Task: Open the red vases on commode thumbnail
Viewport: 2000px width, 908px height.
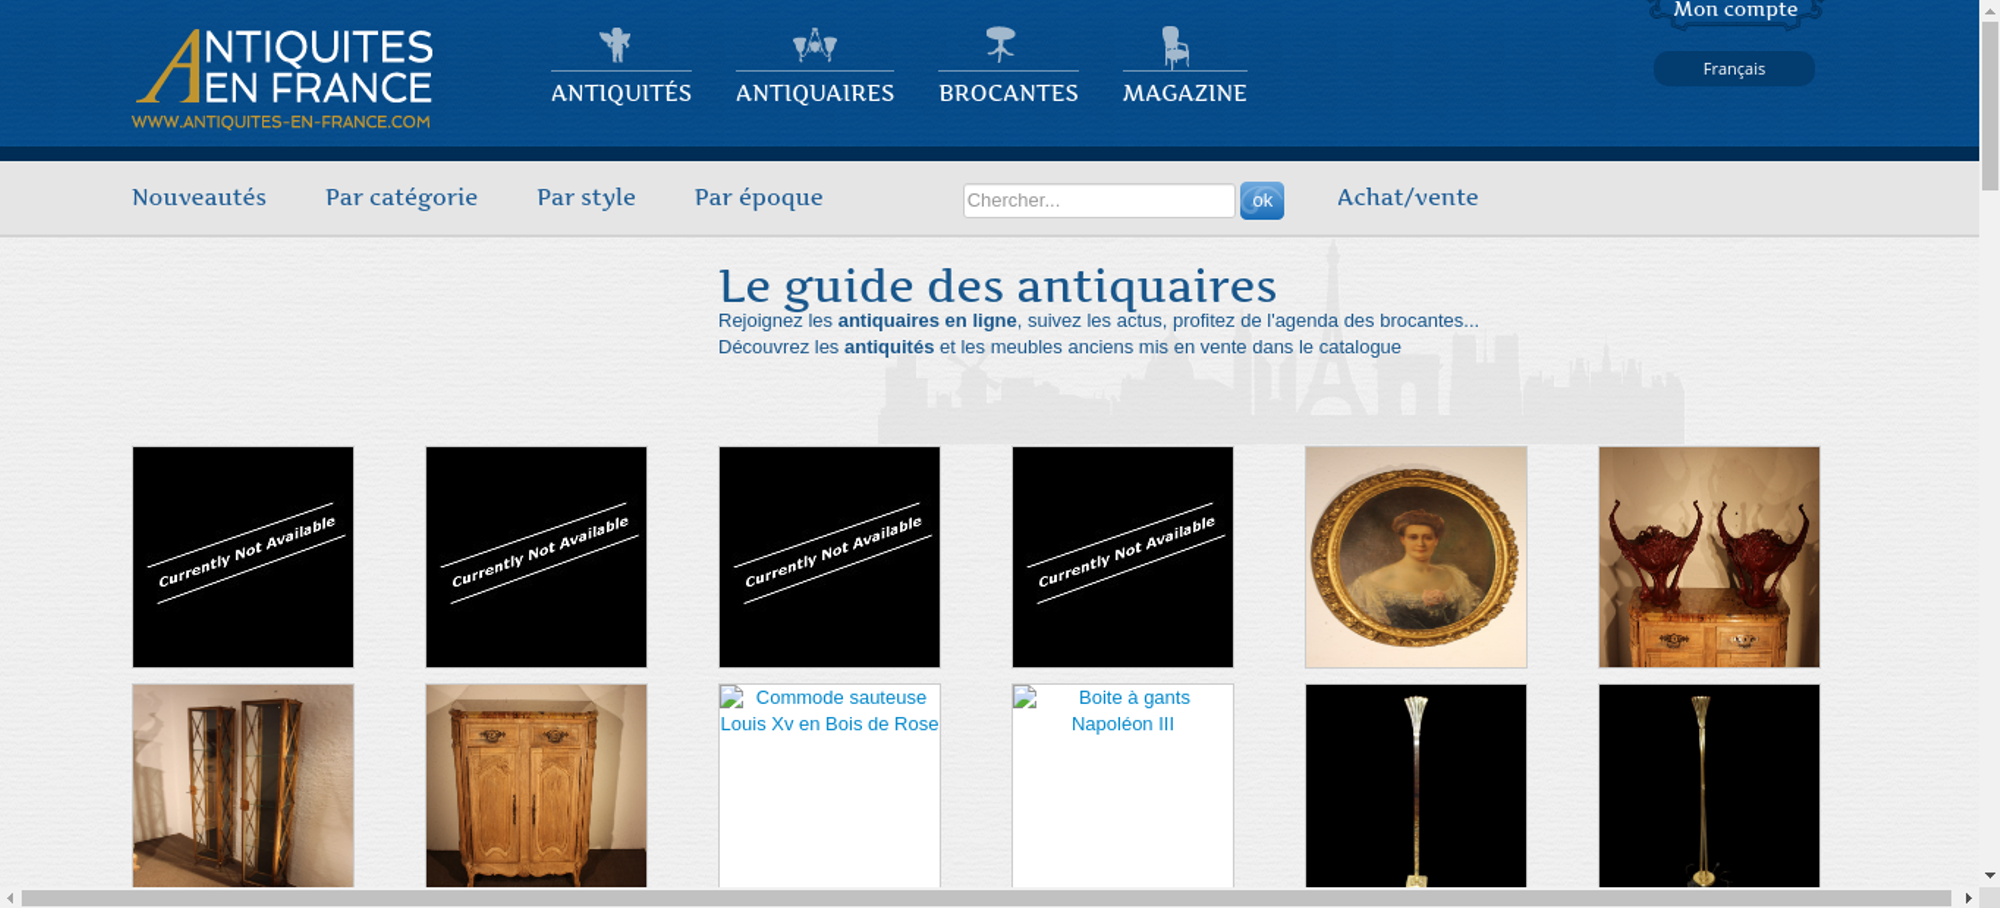Action: pyautogui.click(x=1708, y=557)
